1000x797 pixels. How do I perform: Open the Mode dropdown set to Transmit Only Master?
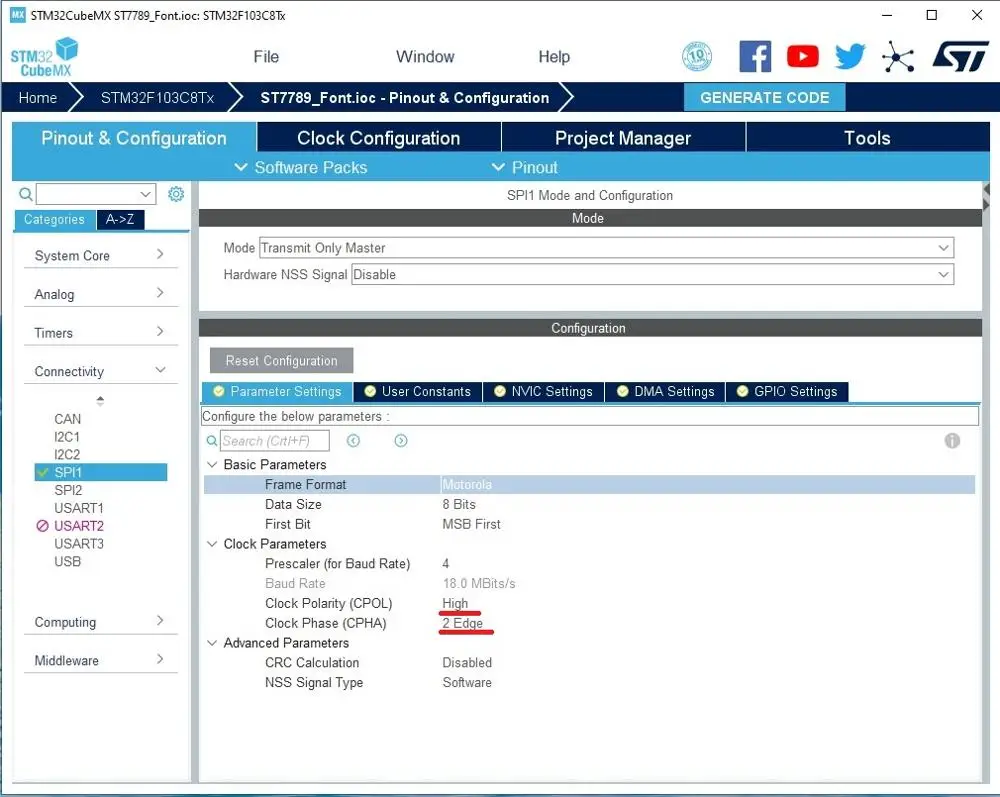606,247
